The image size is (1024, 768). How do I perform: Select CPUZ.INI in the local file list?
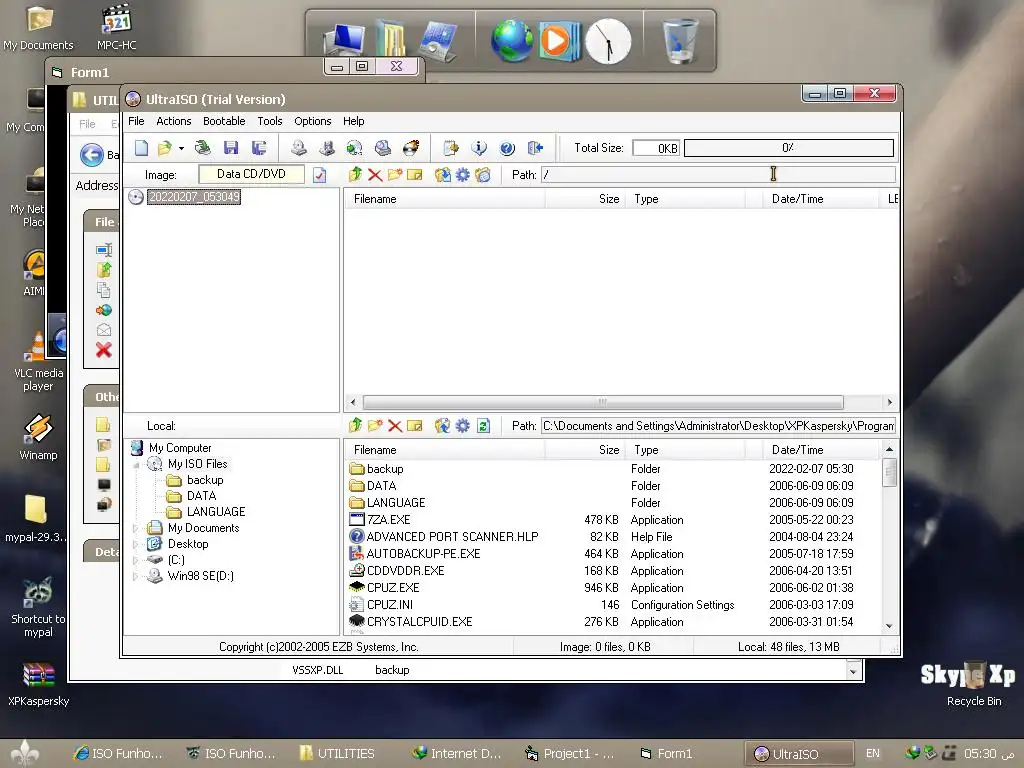tap(390, 605)
